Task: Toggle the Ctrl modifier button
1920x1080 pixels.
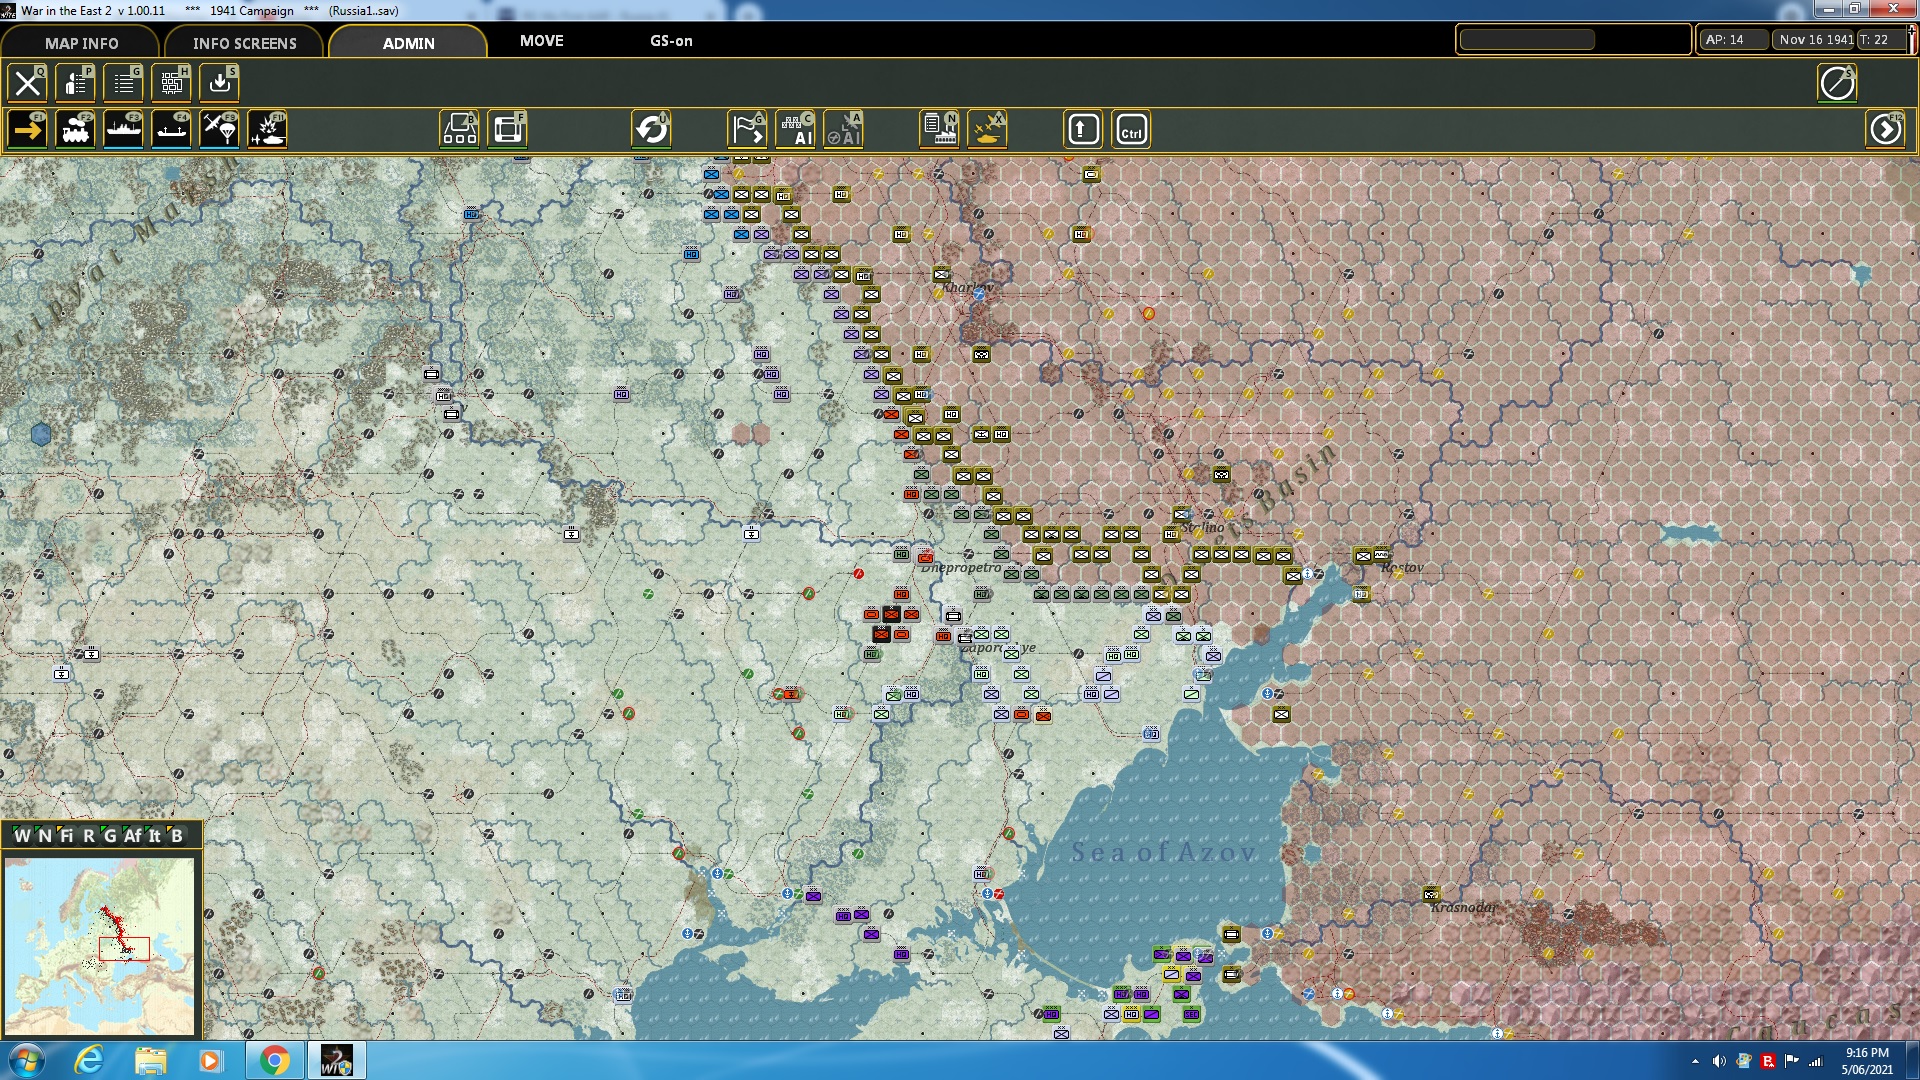Action: pos(1130,129)
